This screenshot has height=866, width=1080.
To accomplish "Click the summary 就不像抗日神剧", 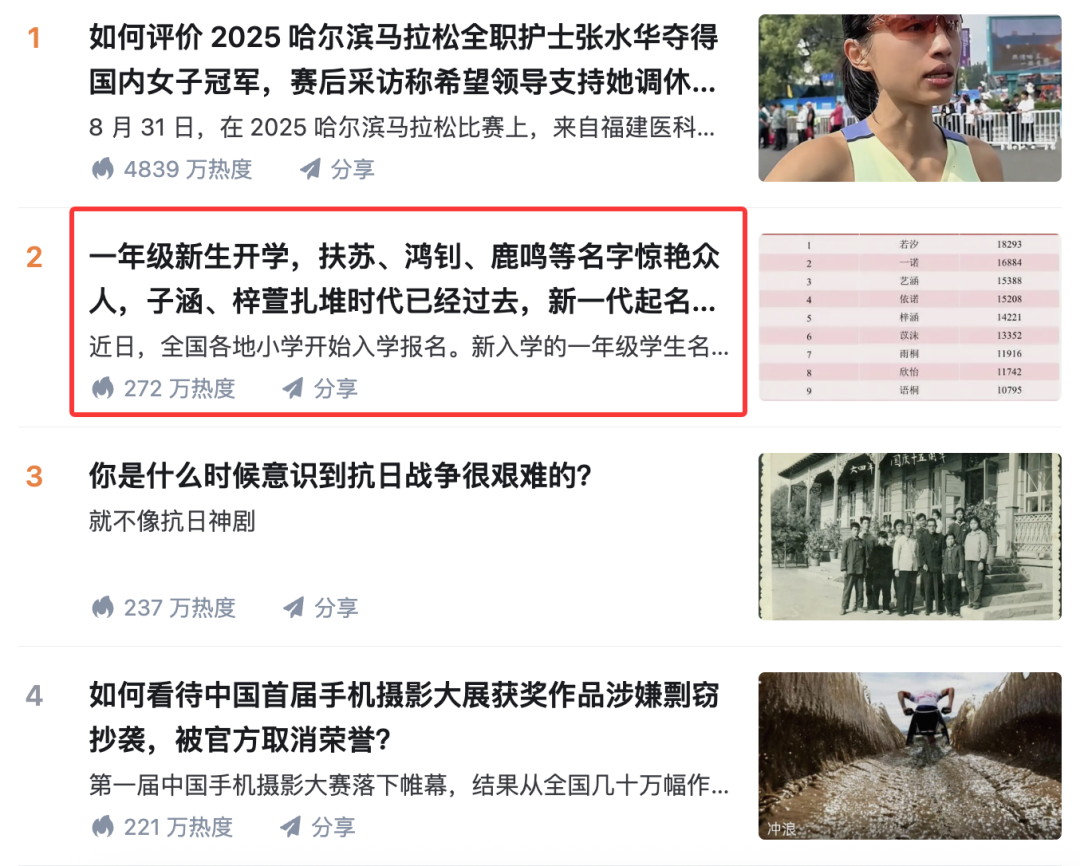I will click(172, 522).
